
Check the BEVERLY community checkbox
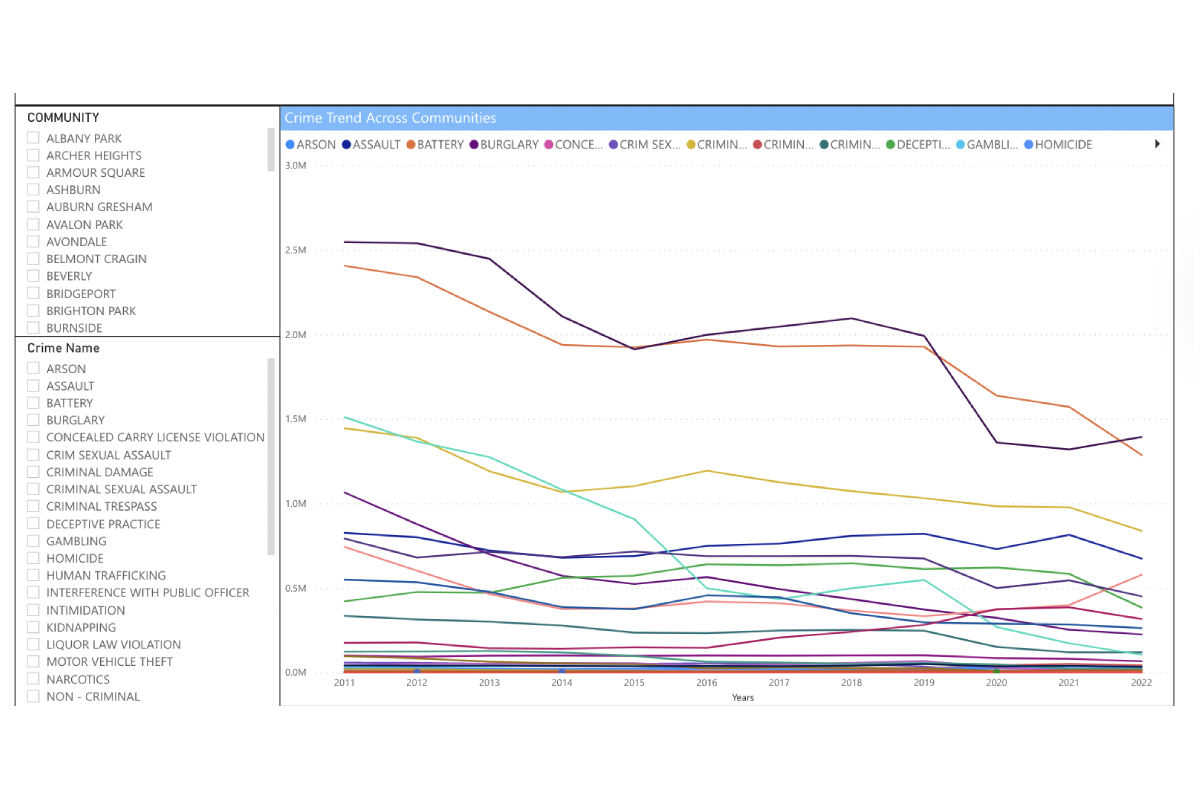(32, 275)
